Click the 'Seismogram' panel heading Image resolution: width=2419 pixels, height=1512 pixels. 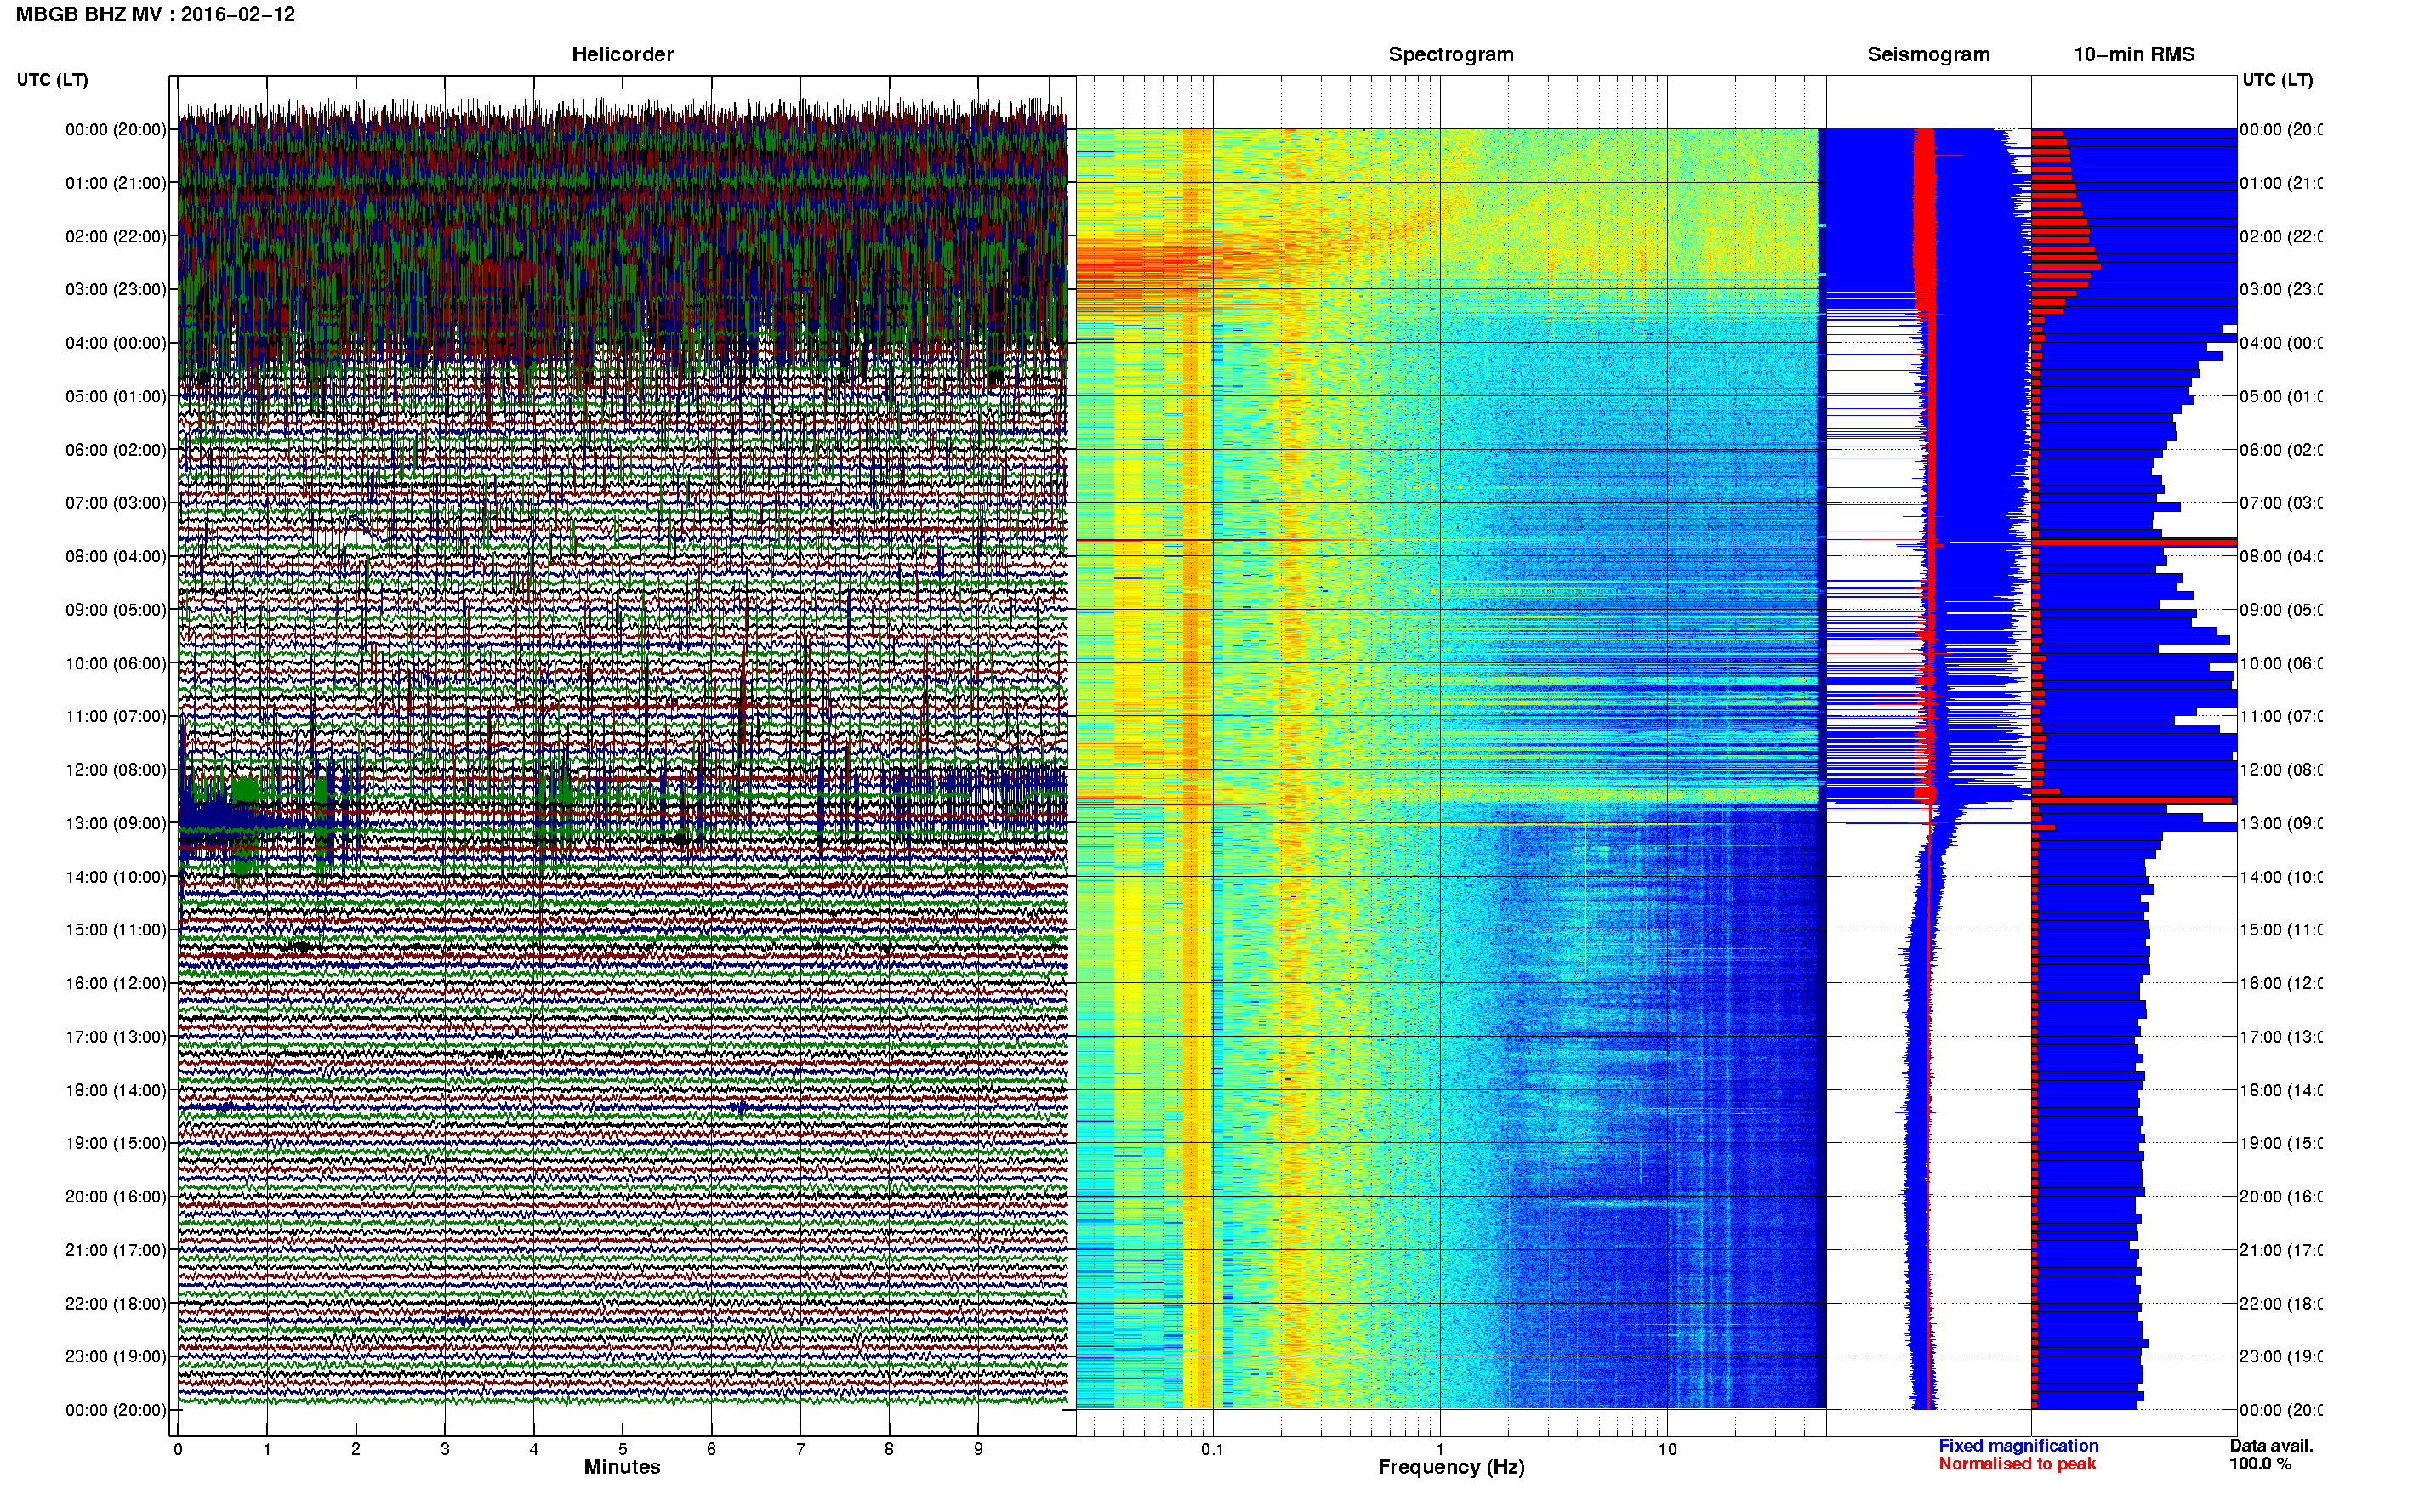[1928, 54]
